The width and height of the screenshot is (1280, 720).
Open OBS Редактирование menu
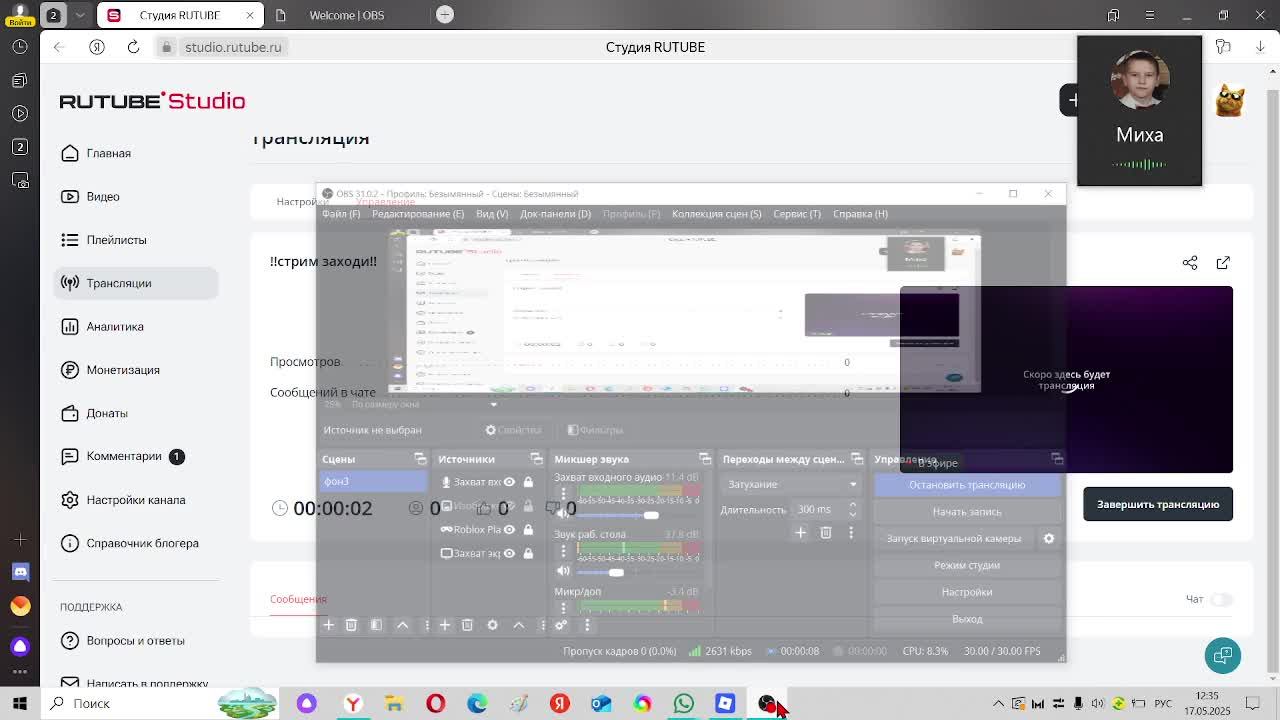tap(418, 214)
